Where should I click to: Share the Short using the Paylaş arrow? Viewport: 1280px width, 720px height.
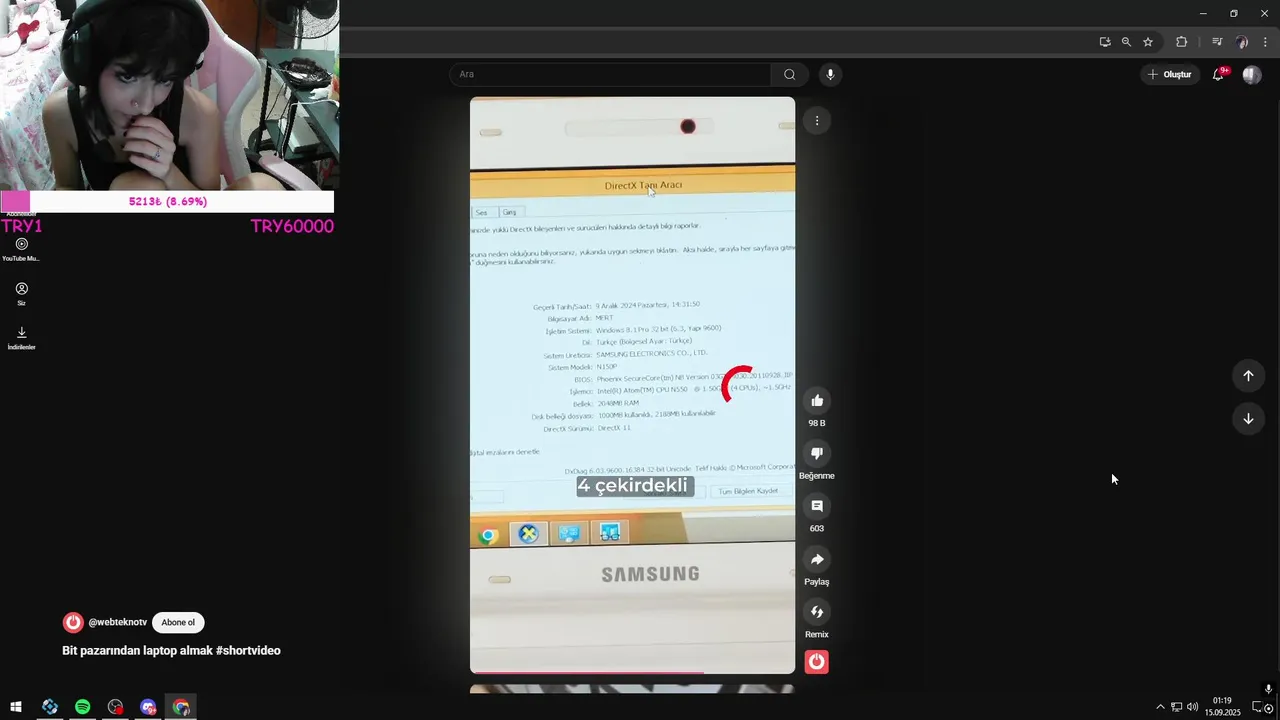coord(817,560)
